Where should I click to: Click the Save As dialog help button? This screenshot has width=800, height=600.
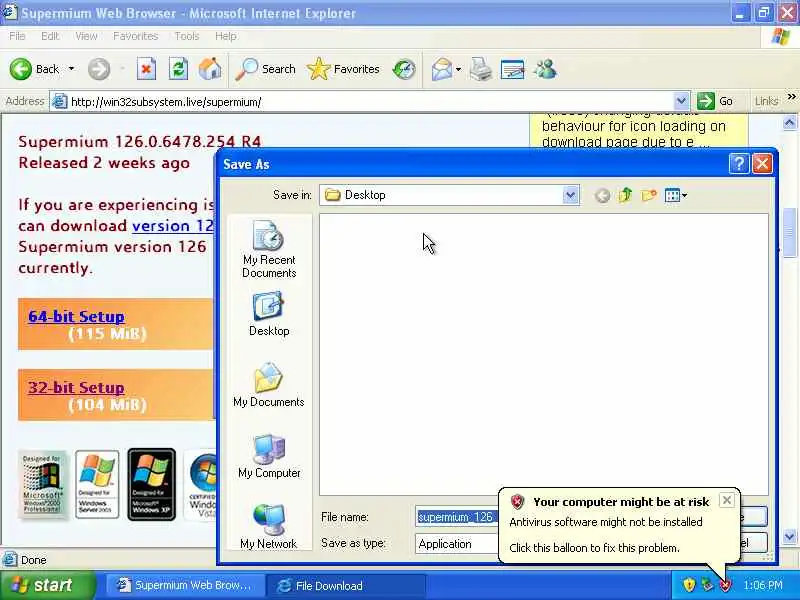[x=739, y=164]
